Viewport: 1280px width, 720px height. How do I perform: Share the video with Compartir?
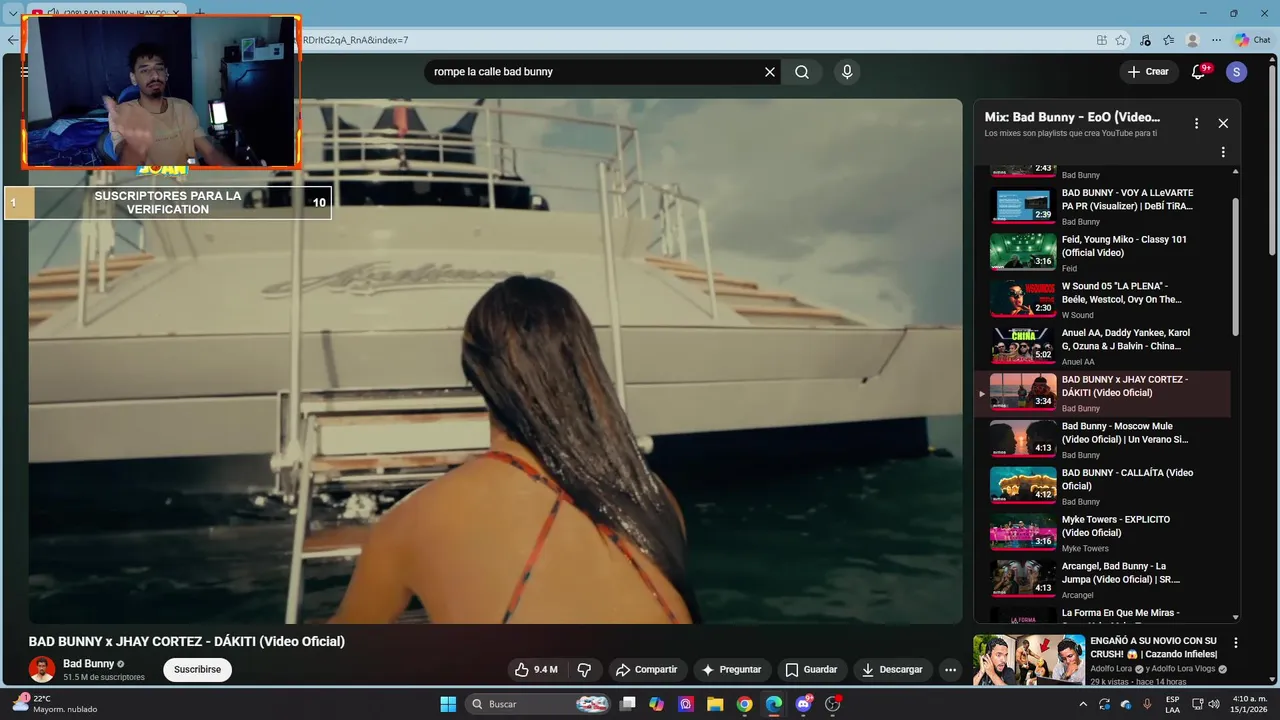coord(646,670)
